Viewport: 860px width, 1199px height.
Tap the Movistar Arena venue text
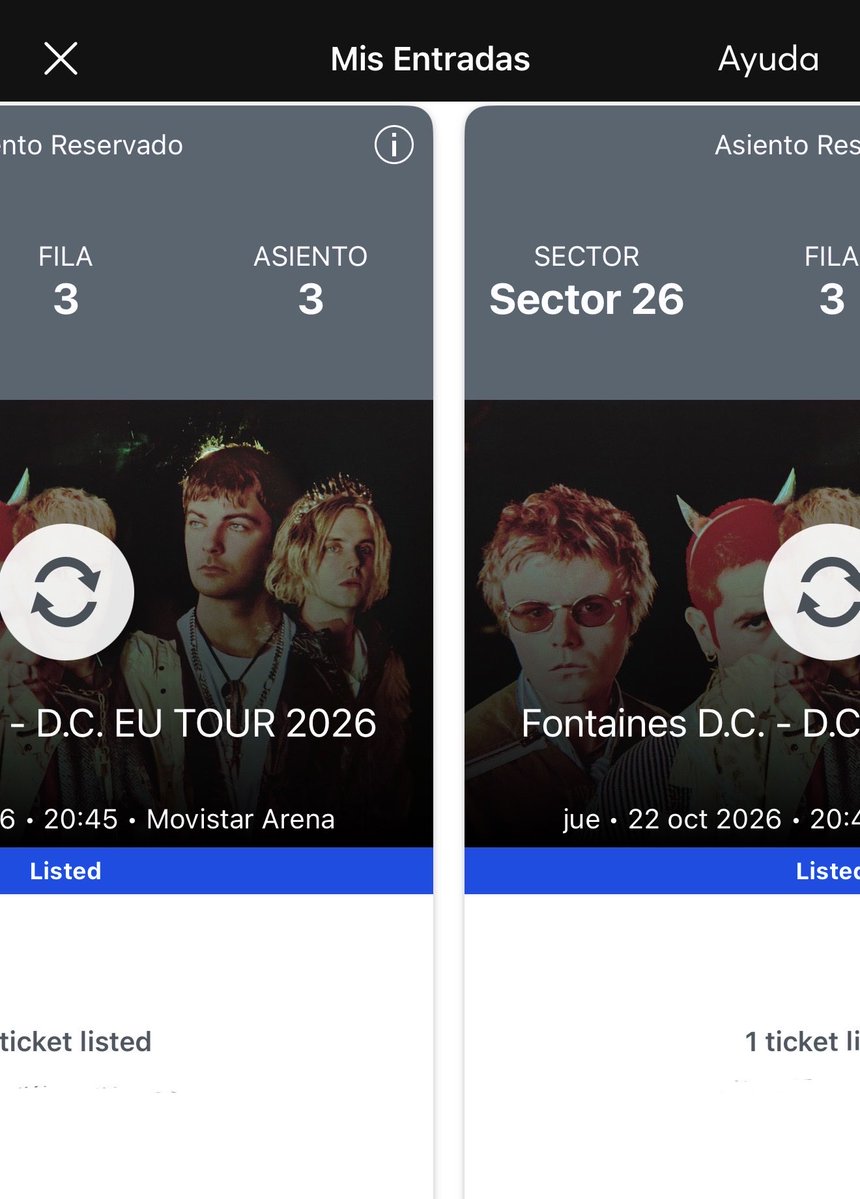coord(241,819)
